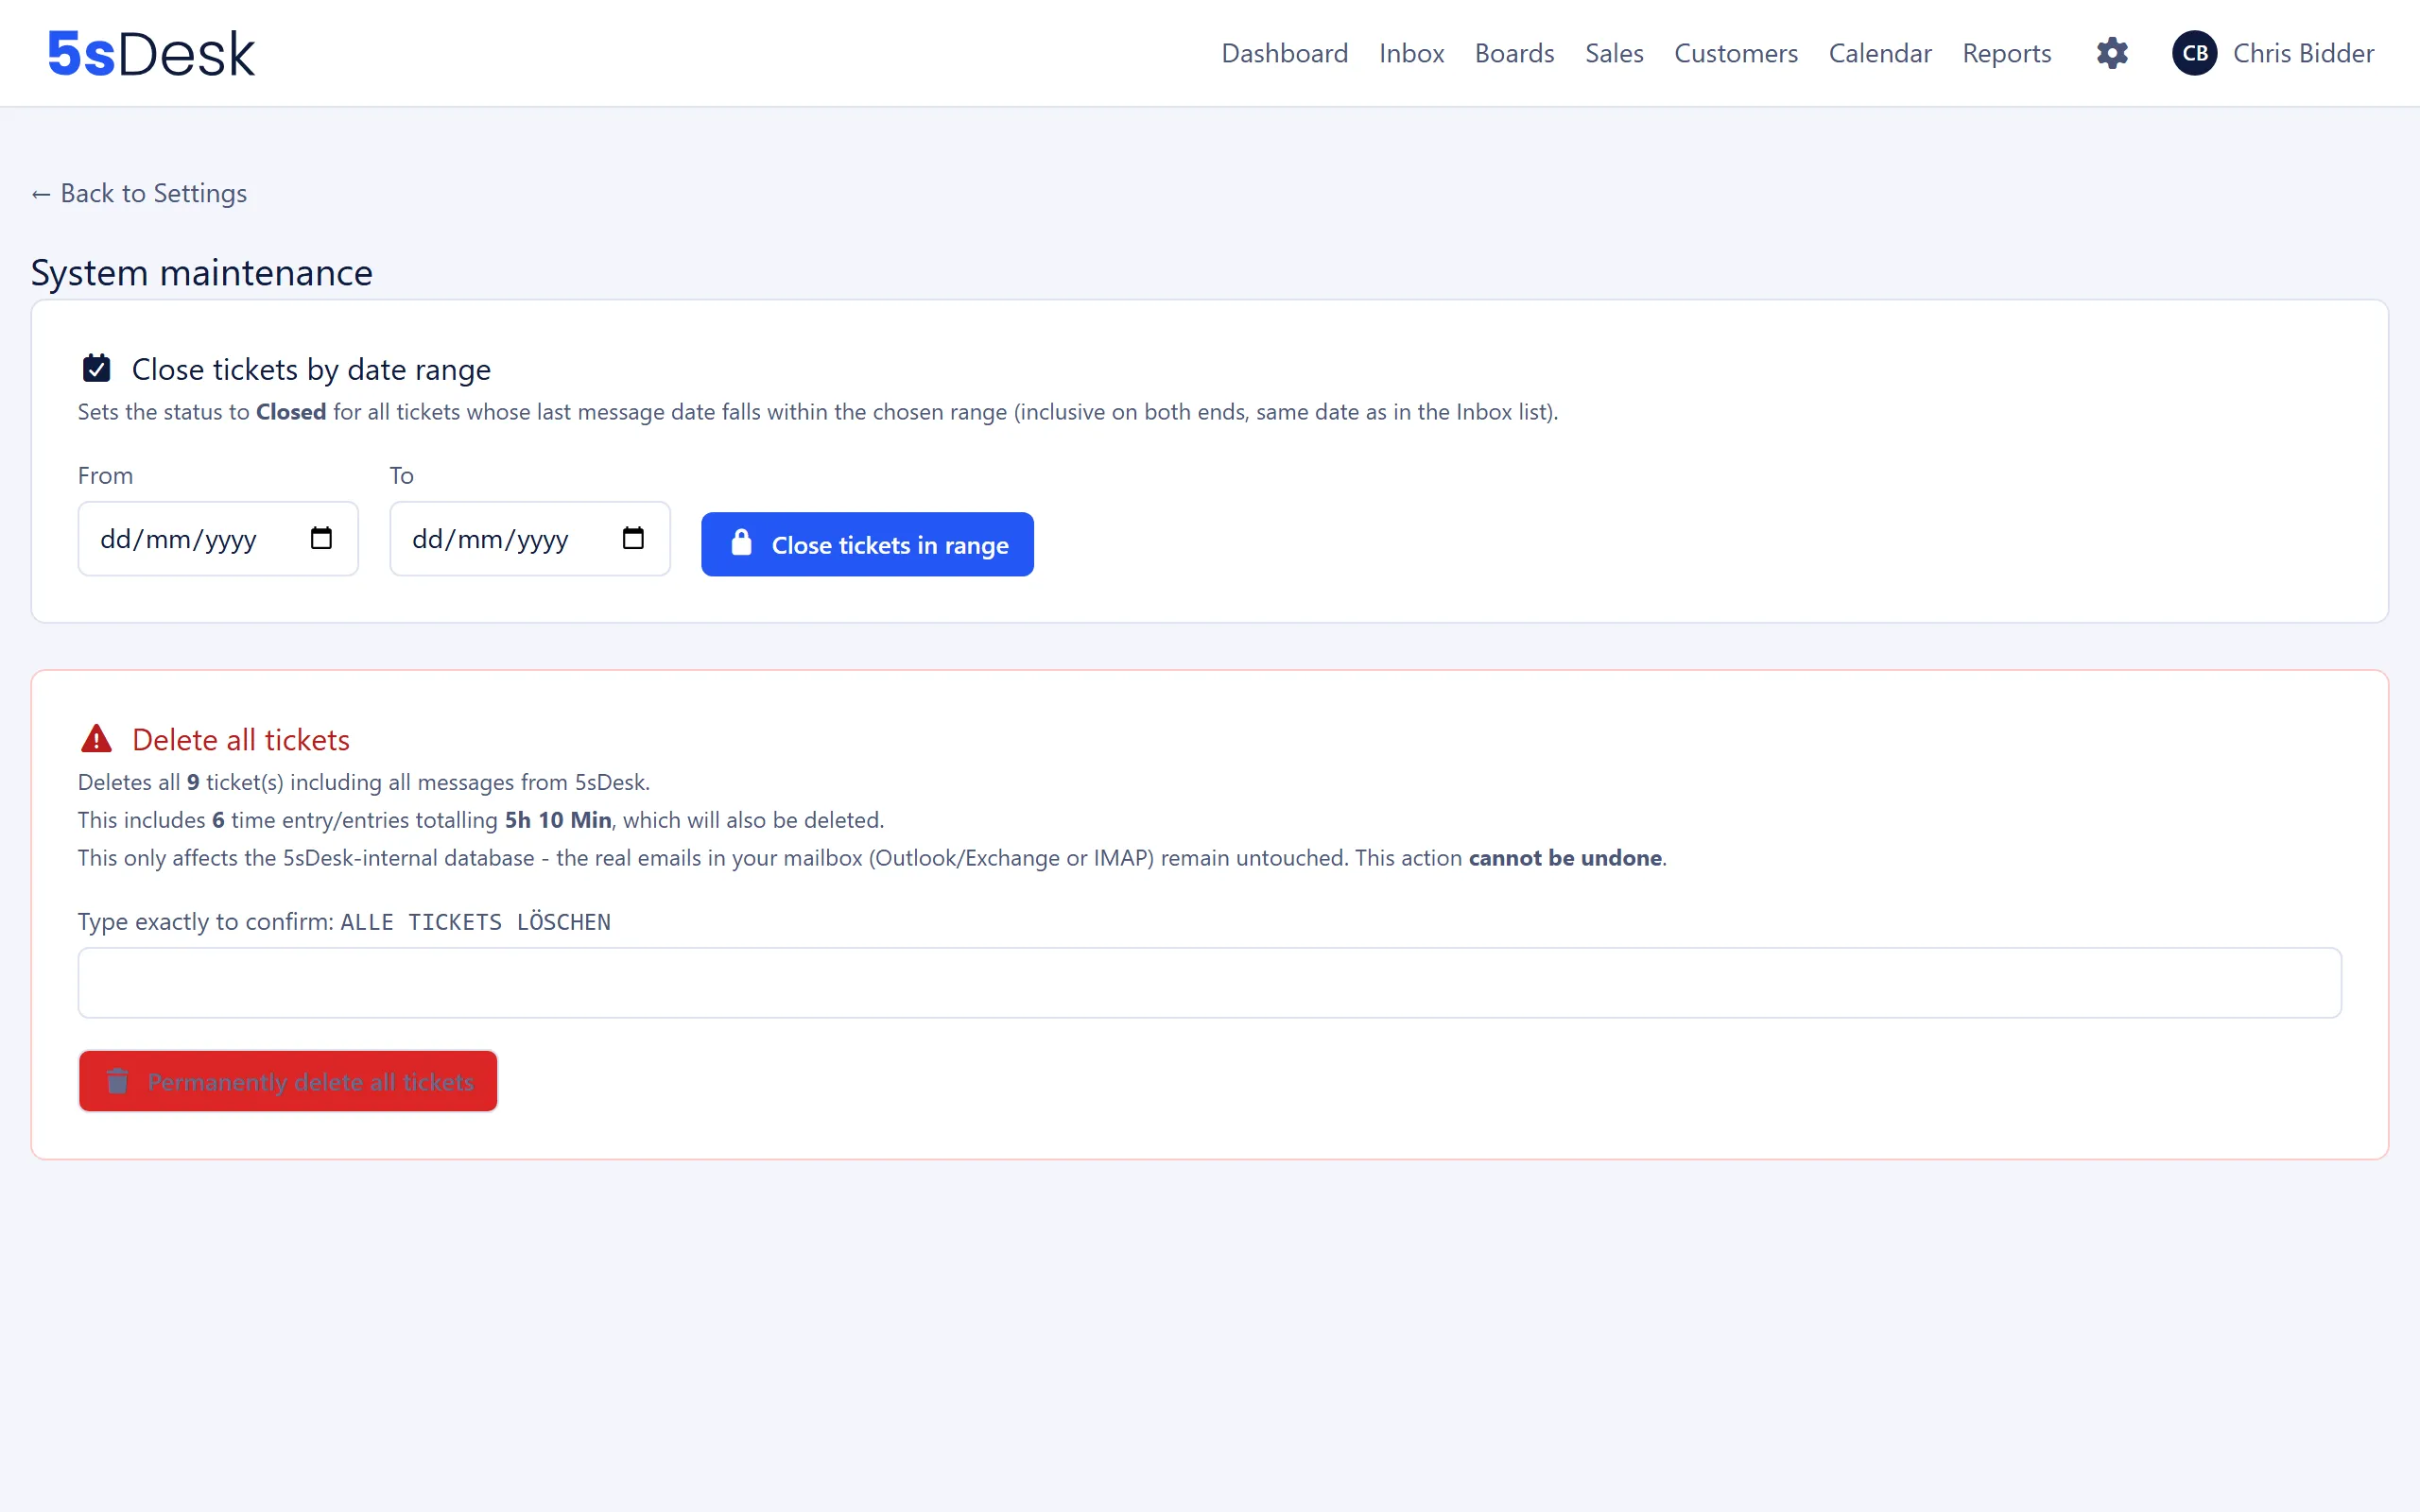
Task: Open the Customers page
Action: click(x=1736, y=53)
